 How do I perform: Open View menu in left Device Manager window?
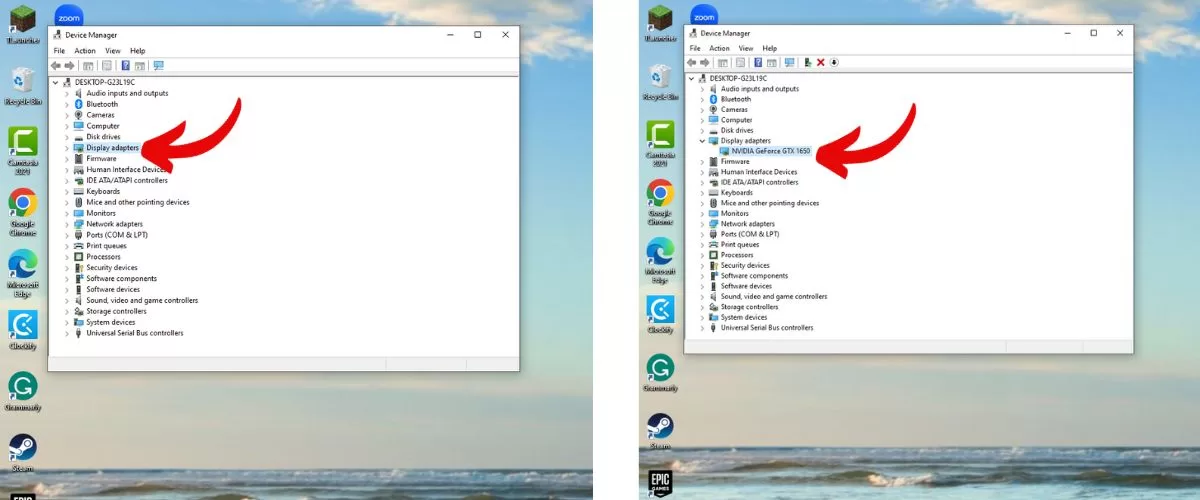point(113,50)
